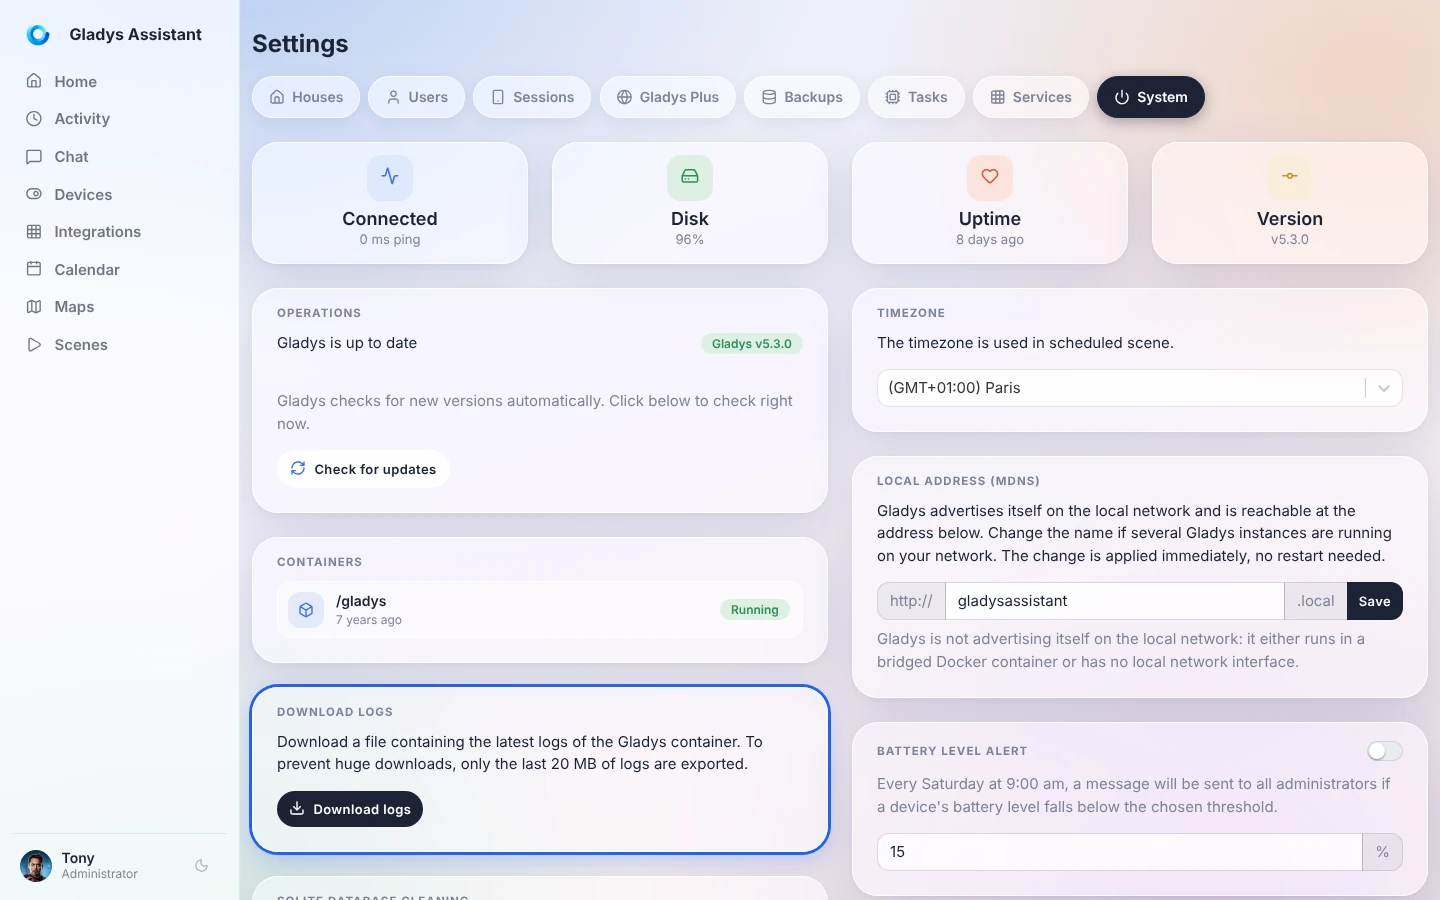Click the Uptime heart icon
1440x900 pixels.
tap(990, 177)
